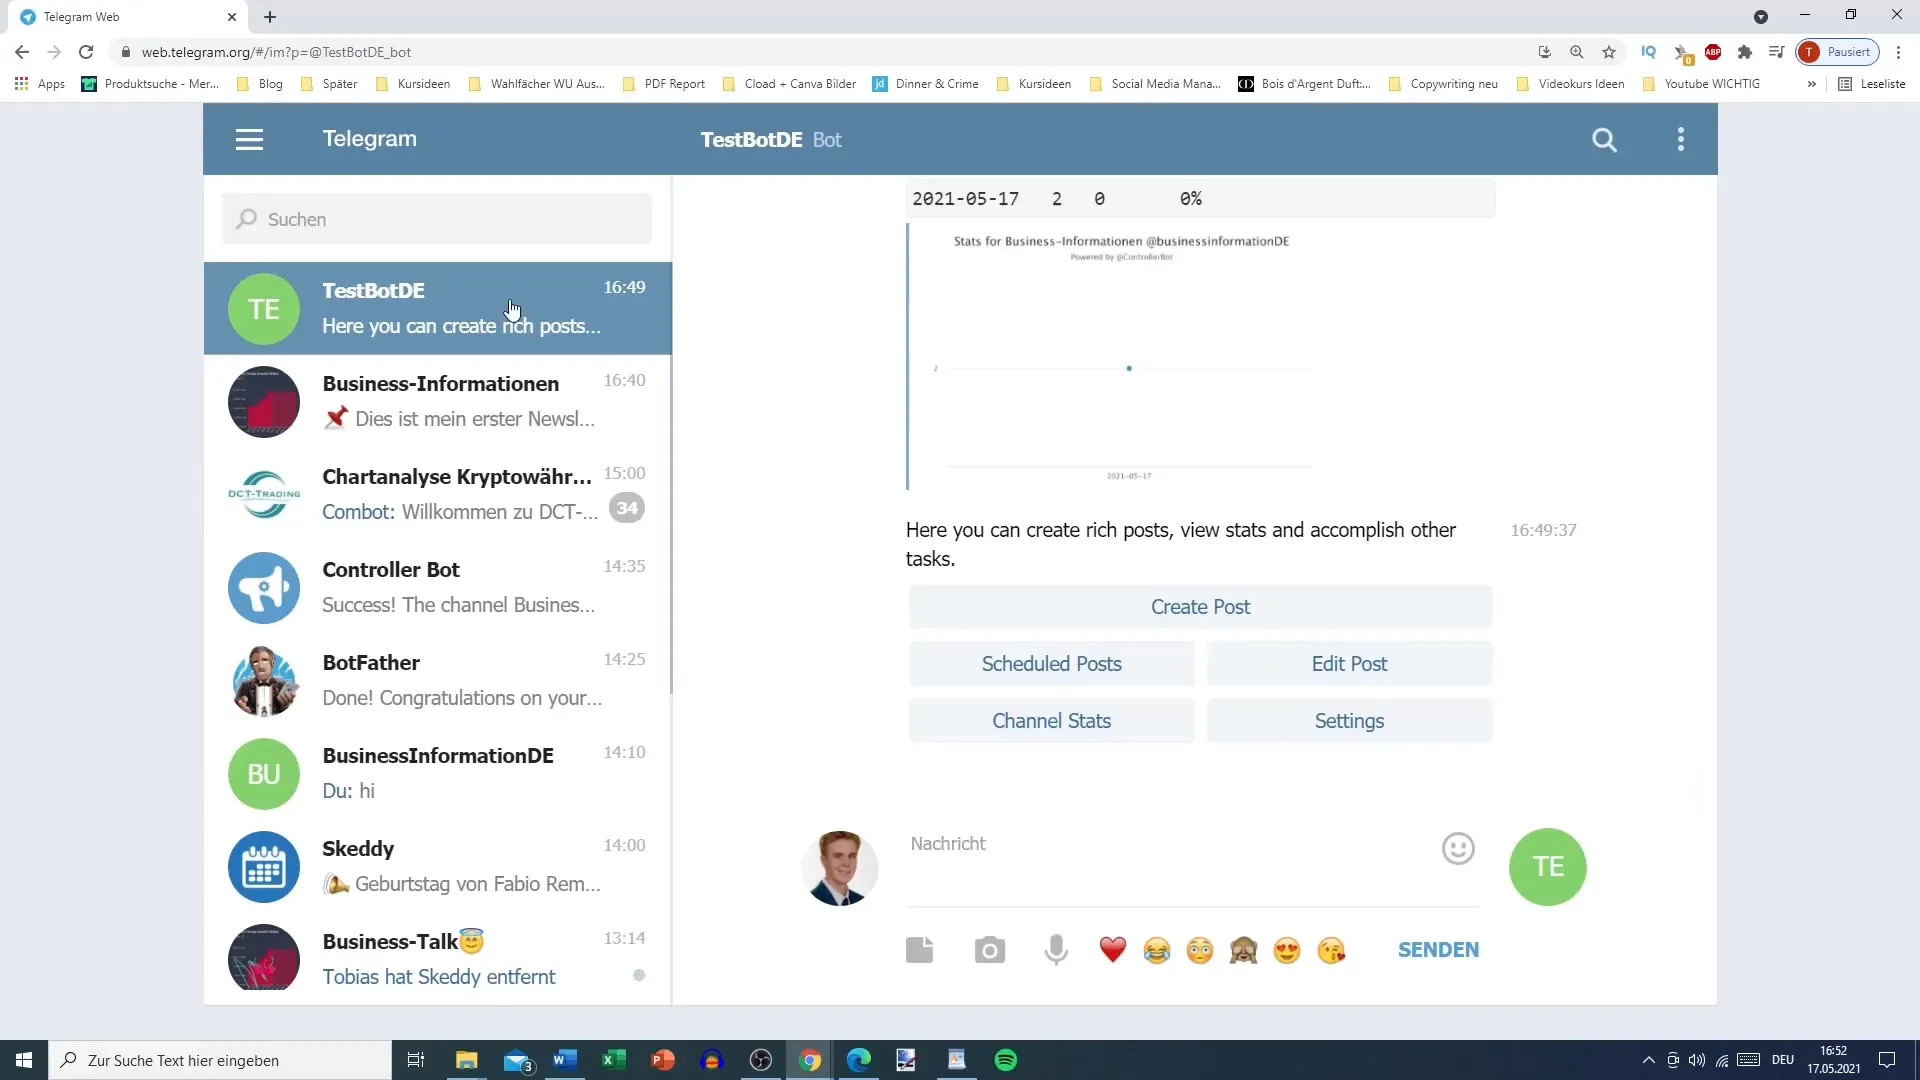Select the attachment file icon
This screenshot has width=1920, height=1080.
pos(923,949)
